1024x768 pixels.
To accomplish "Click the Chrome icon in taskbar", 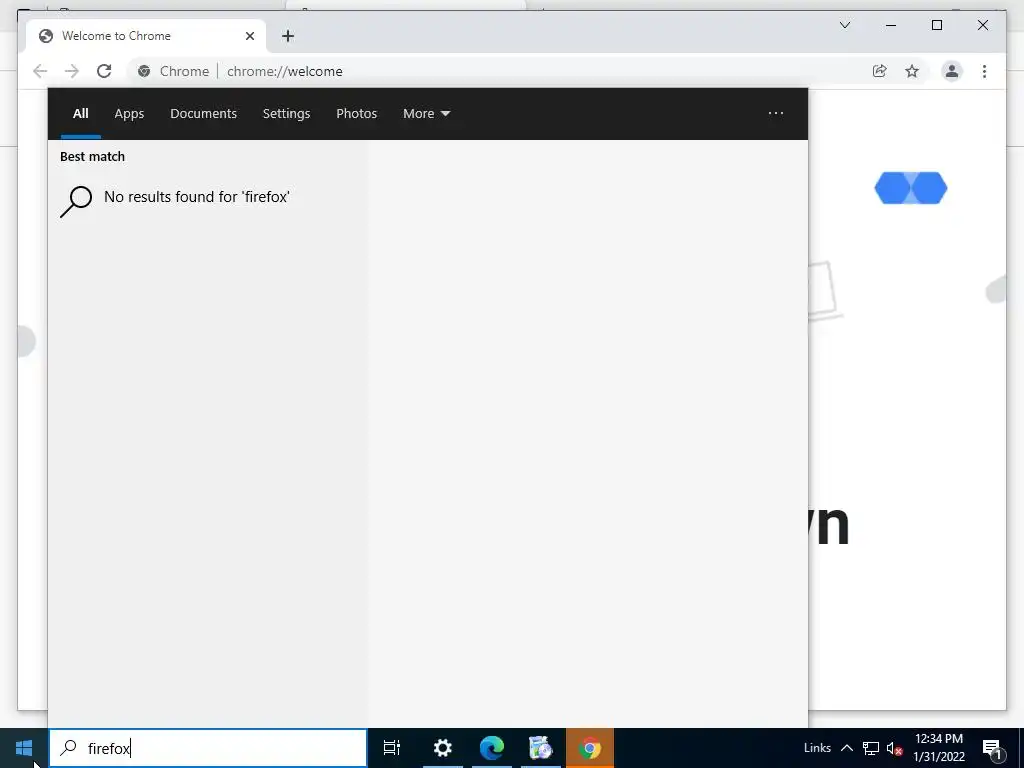I will [x=590, y=748].
